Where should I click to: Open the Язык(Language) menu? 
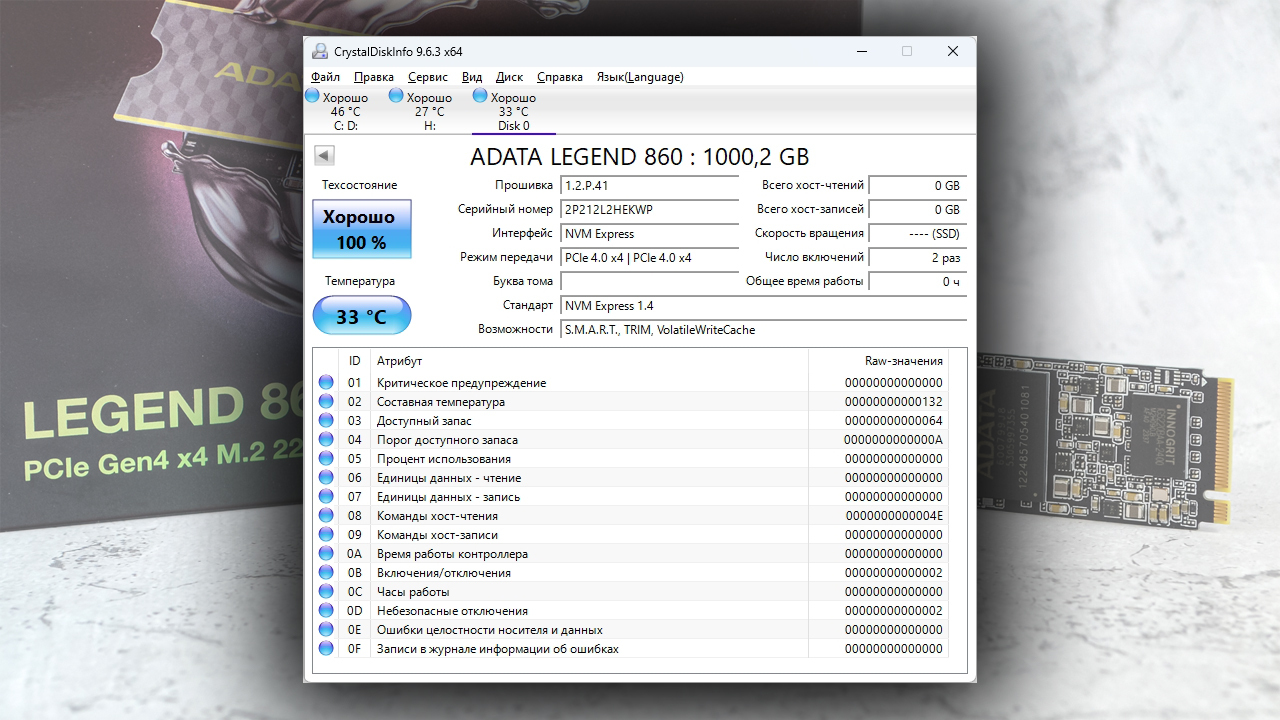point(640,77)
